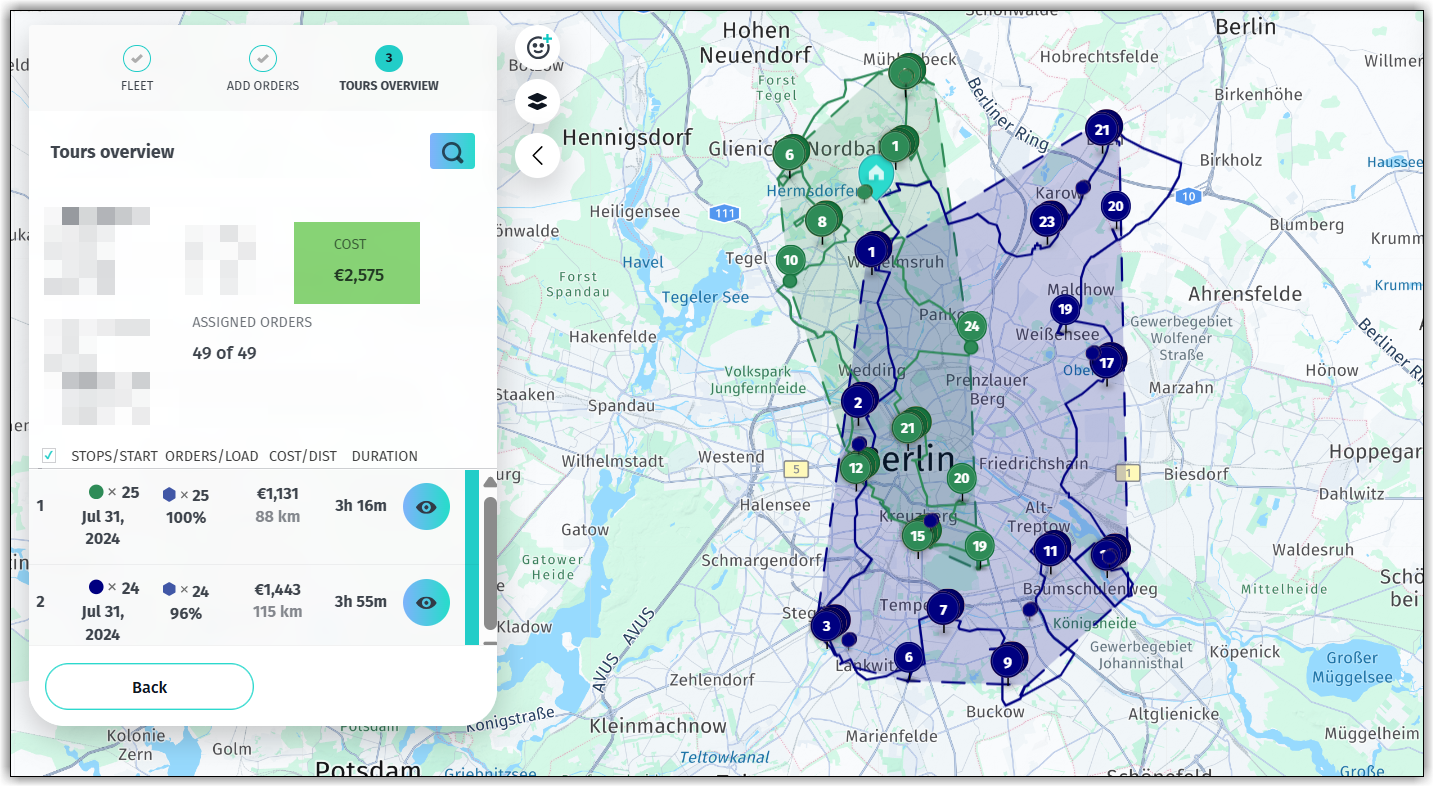1434x787 pixels.
Task: Click green stop marker 19
Action: click(x=979, y=546)
